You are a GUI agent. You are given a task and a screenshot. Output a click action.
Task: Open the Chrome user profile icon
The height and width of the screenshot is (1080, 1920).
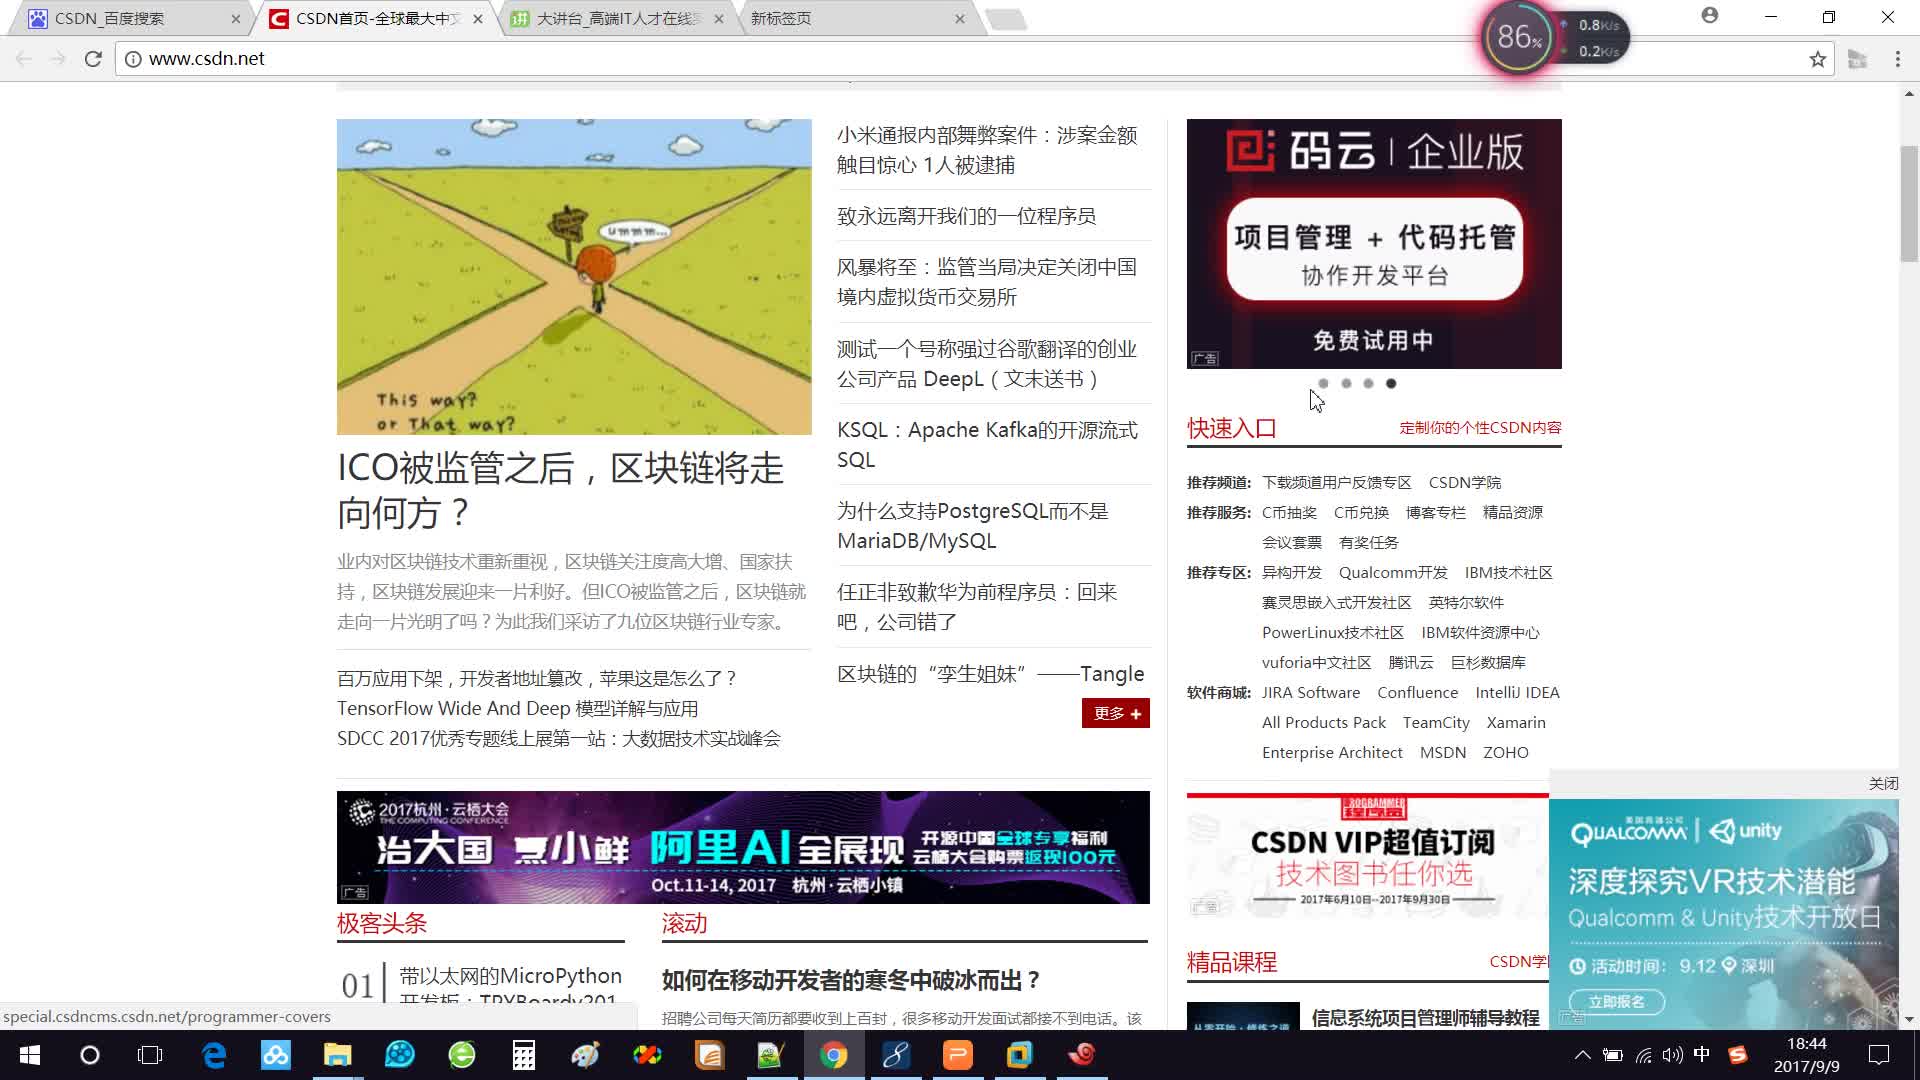coord(1710,16)
